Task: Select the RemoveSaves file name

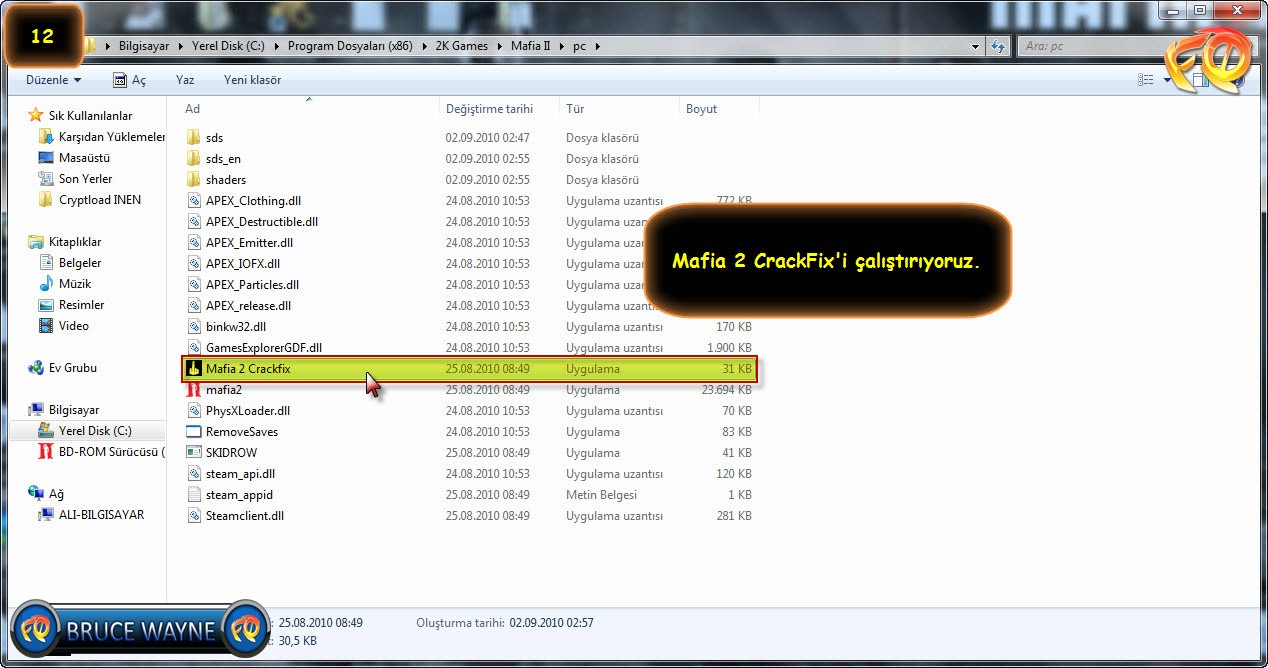Action: 242,432
